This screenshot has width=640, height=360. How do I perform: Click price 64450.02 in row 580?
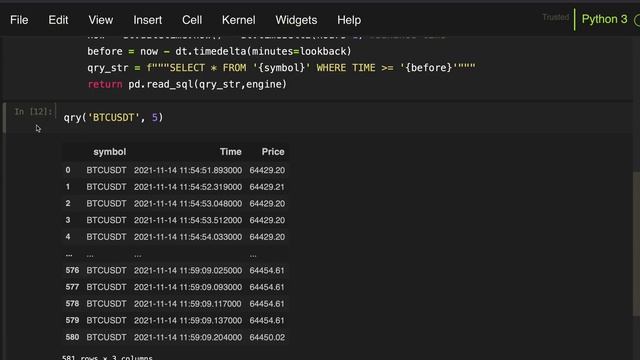point(267,338)
